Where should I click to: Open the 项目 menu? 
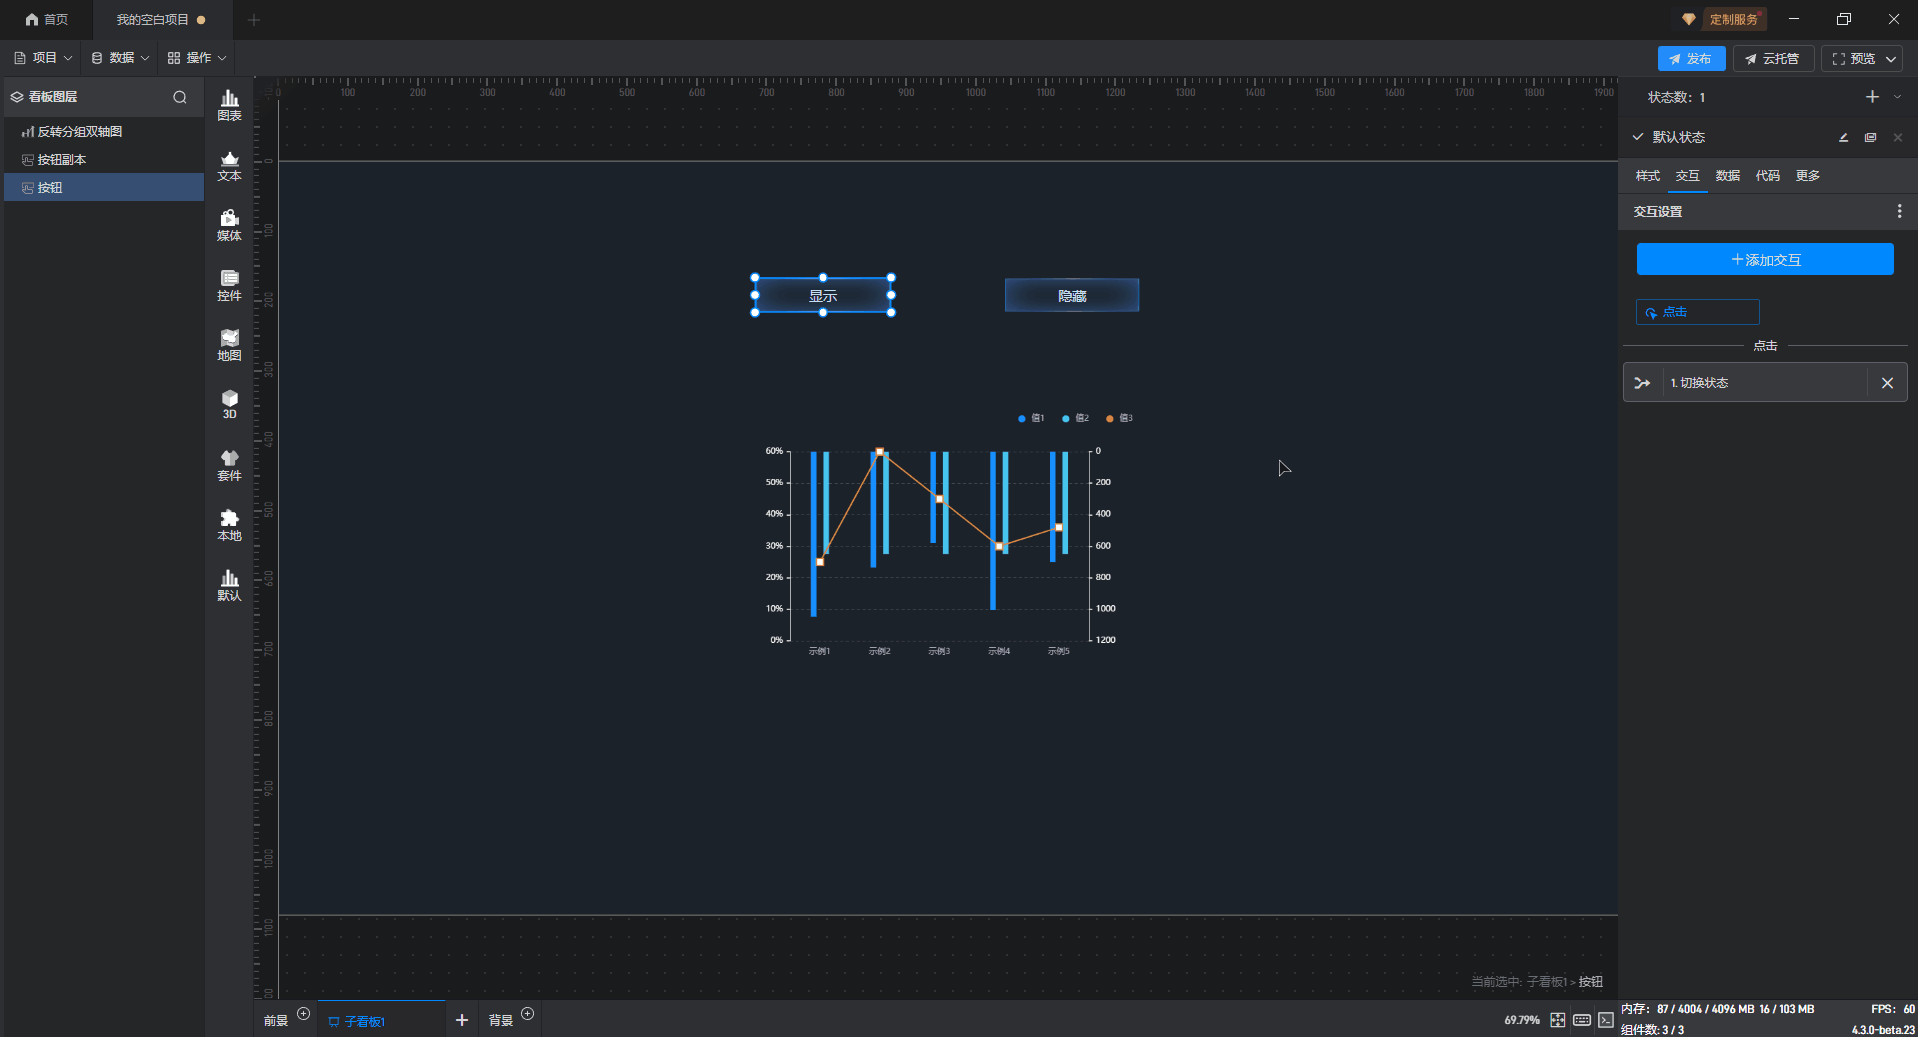(43, 58)
